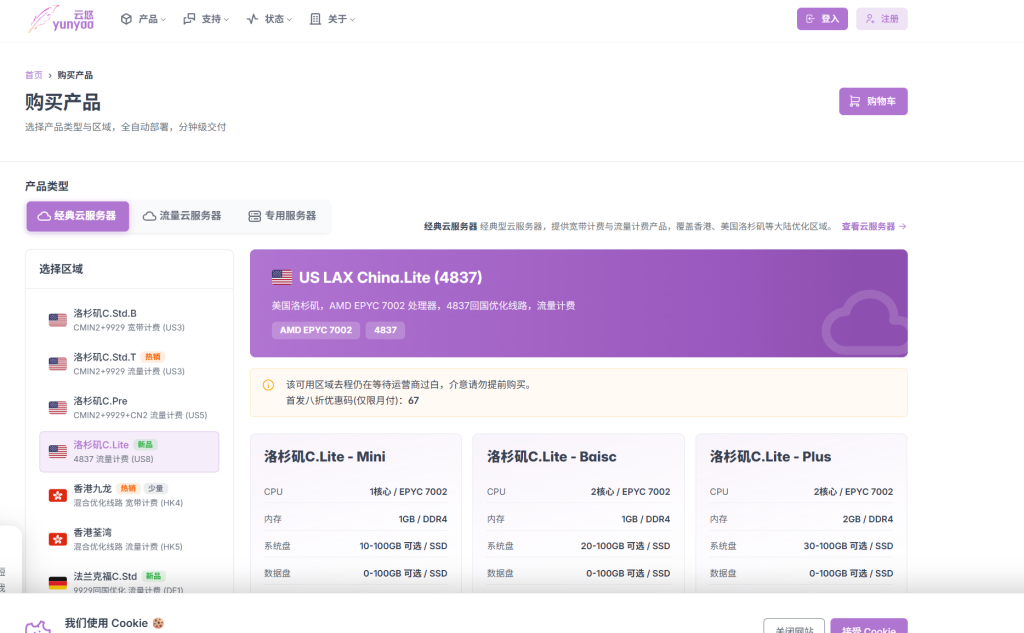Click the 接受 Cookie button
The height and width of the screenshot is (633, 1024).
(869, 626)
